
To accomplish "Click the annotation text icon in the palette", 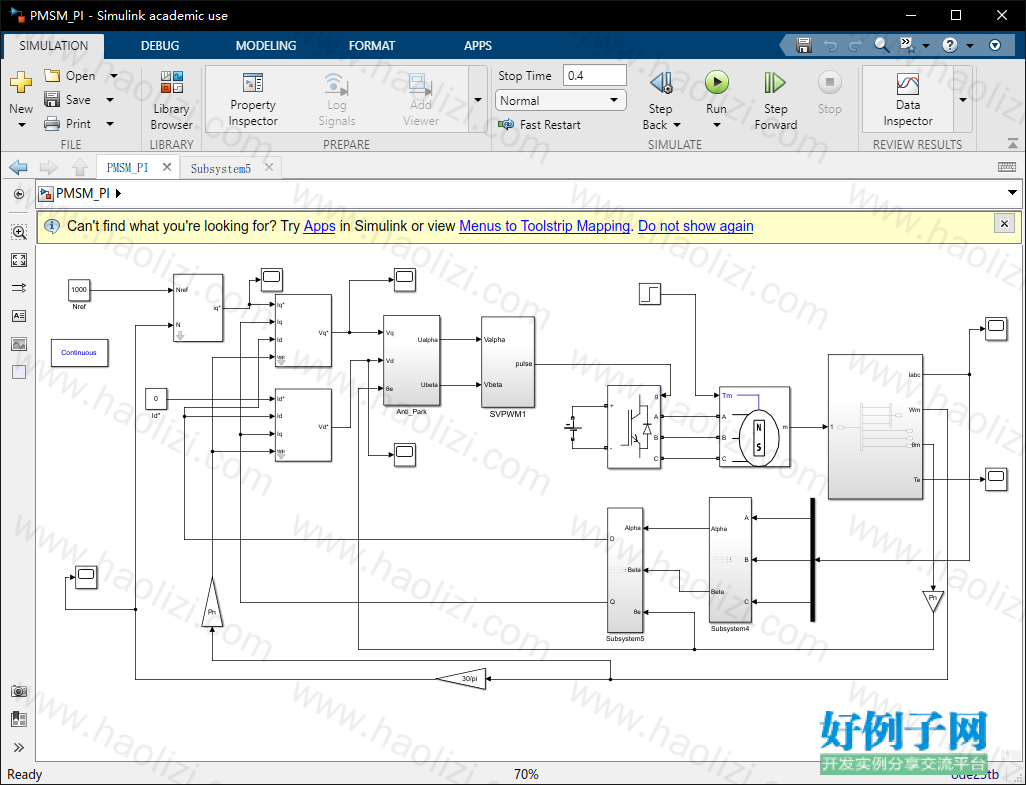I will (x=19, y=316).
